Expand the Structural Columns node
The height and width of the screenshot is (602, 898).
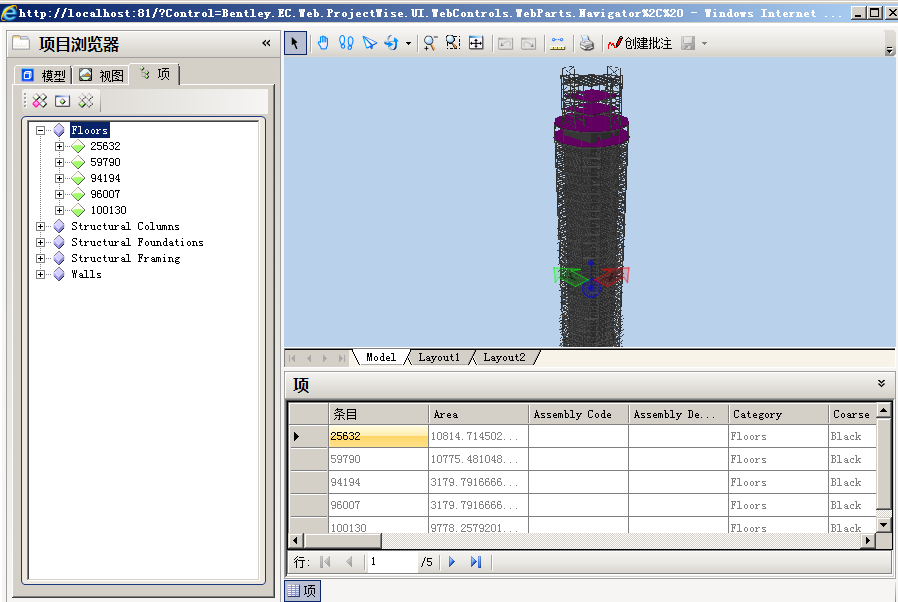click(41, 226)
